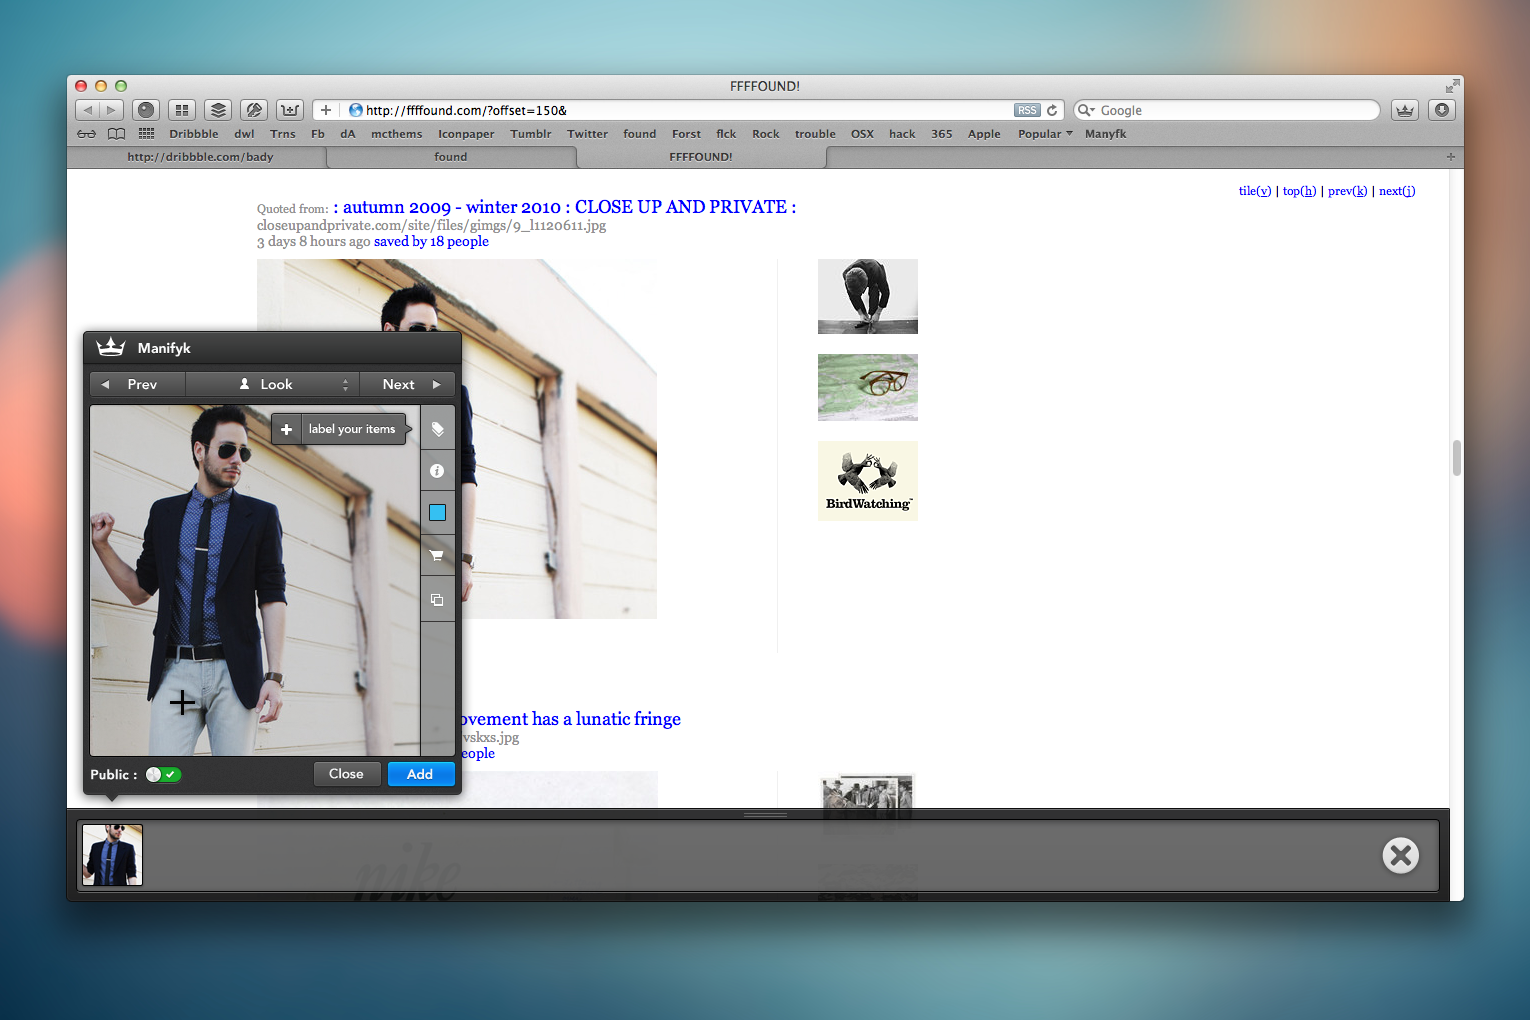Click the next(j) link

click(x=1397, y=191)
